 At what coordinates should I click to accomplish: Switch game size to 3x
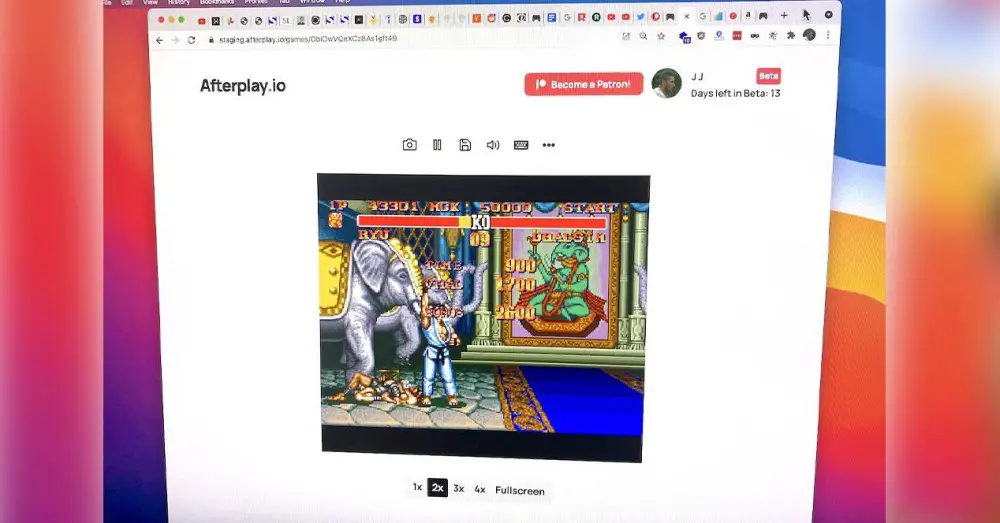coord(459,489)
